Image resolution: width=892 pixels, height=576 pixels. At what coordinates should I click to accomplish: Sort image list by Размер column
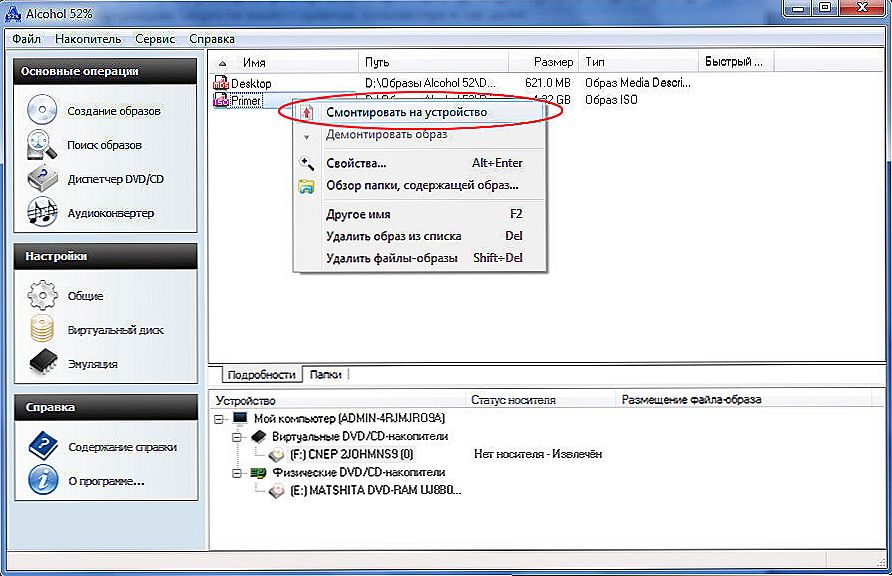click(x=543, y=62)
